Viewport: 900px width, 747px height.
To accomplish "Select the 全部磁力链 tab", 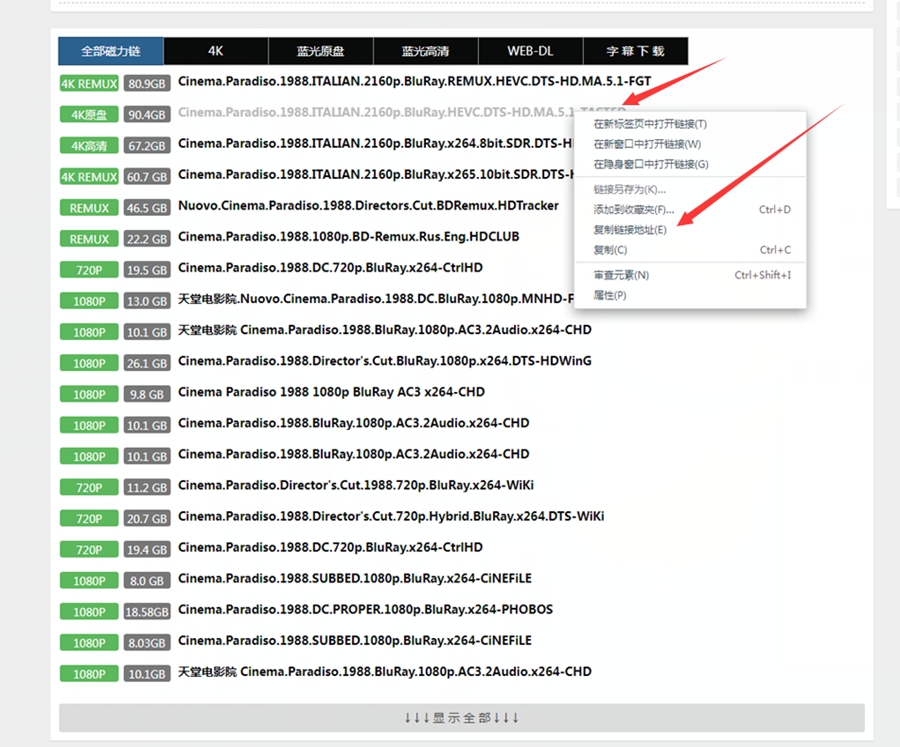I will (x=110, y=51).
